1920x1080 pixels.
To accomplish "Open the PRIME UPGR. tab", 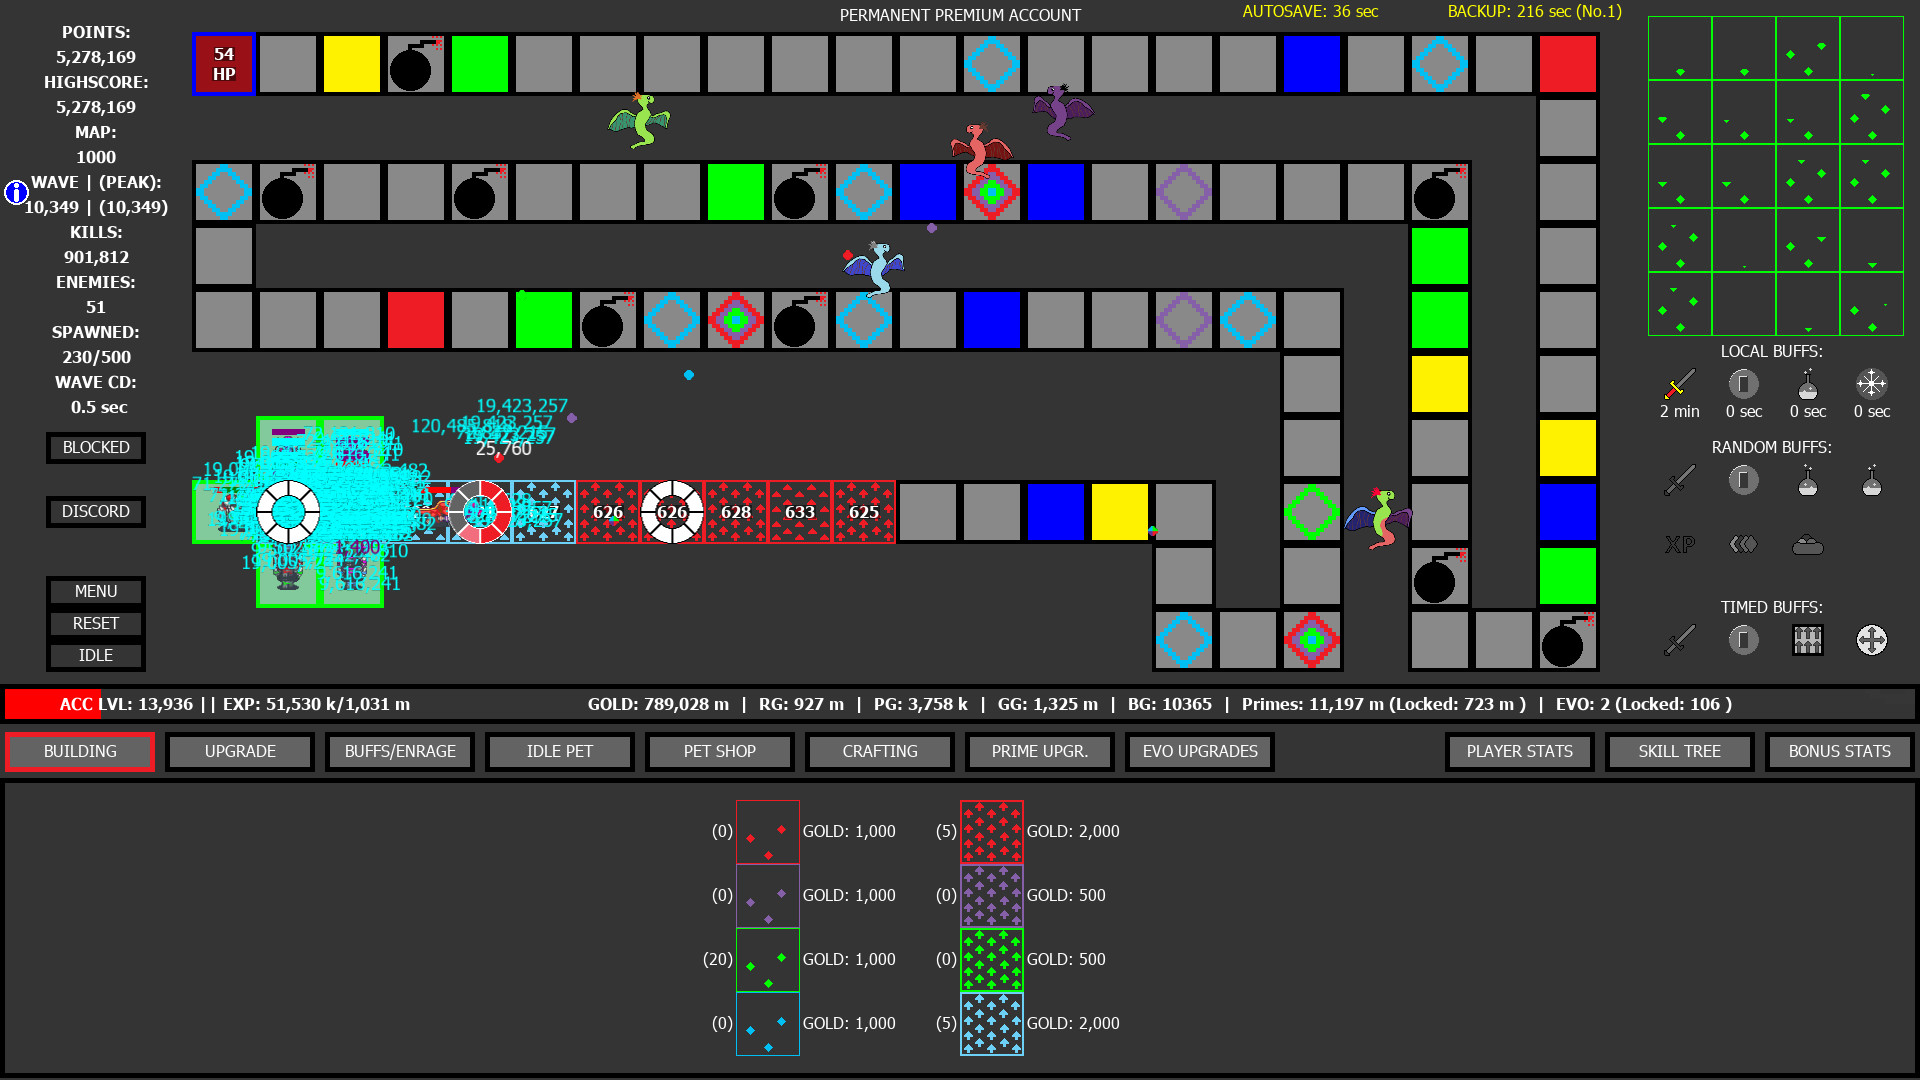I will tap(1040, 750).
